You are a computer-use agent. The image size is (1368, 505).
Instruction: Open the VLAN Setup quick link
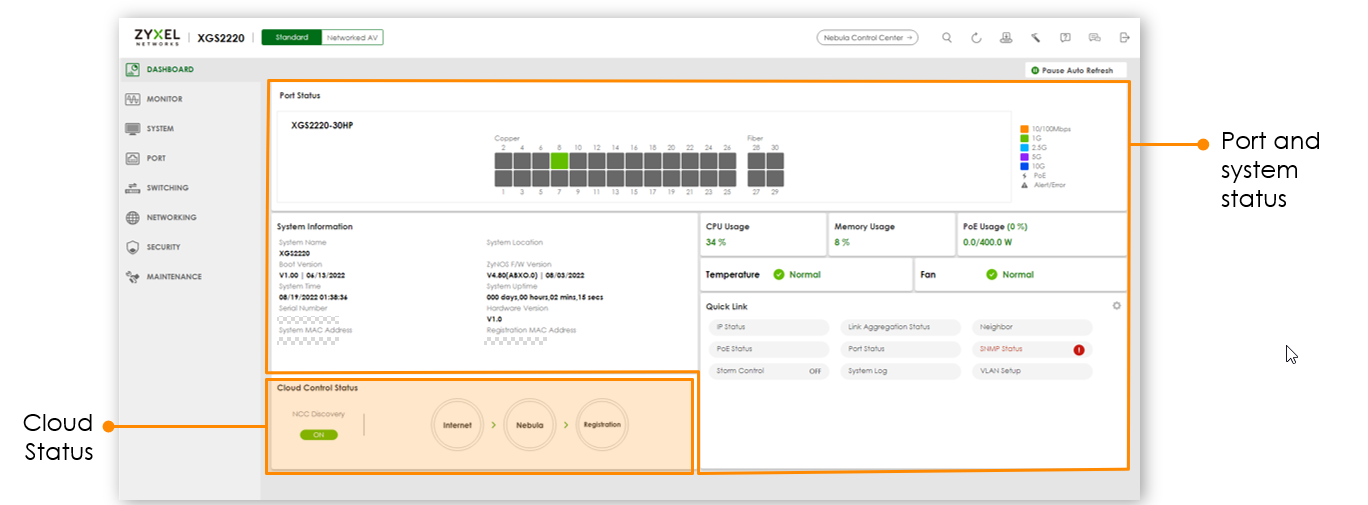1031,371
